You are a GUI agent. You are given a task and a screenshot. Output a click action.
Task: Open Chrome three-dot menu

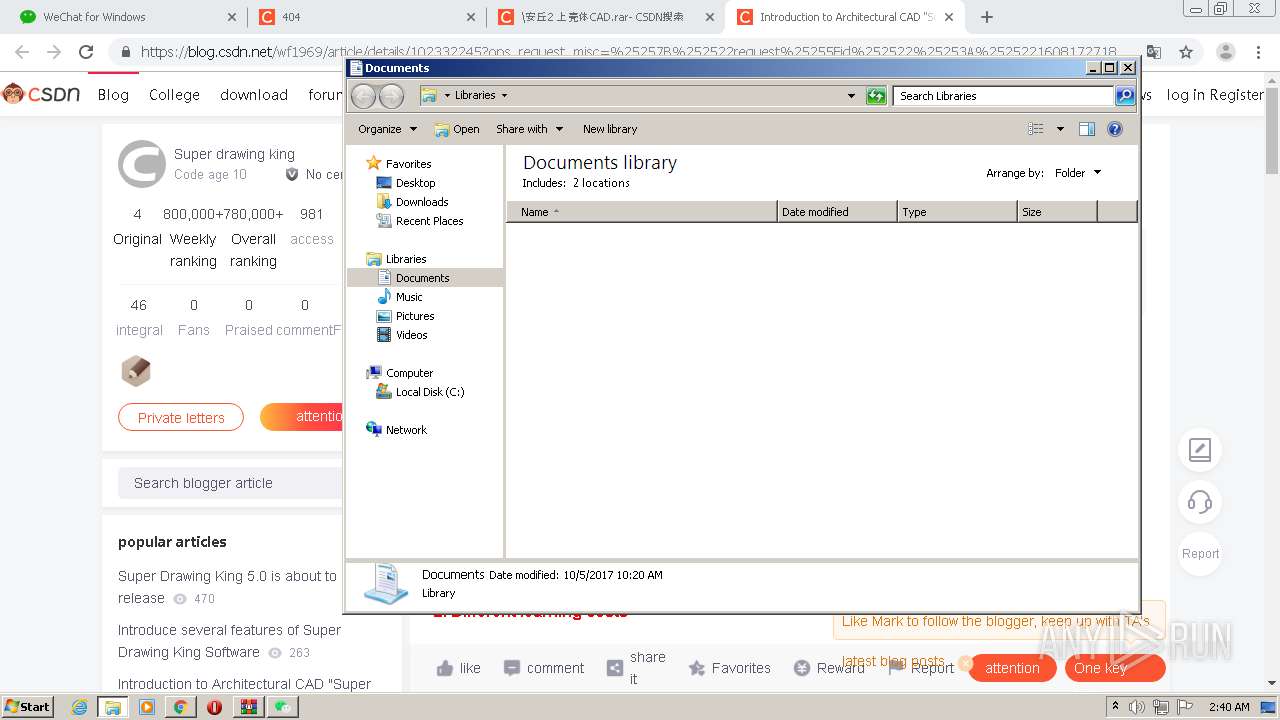pos(1259,52)
